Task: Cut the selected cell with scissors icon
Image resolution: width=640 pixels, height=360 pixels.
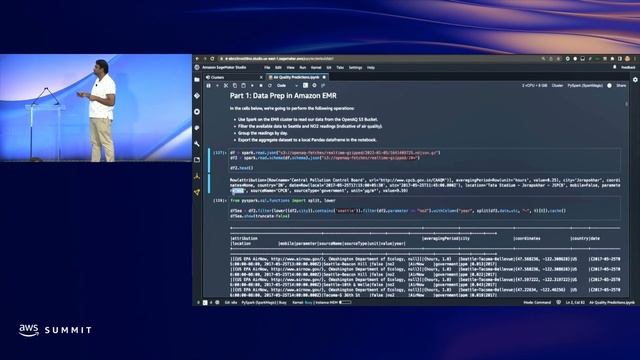Action: [226, 86]
